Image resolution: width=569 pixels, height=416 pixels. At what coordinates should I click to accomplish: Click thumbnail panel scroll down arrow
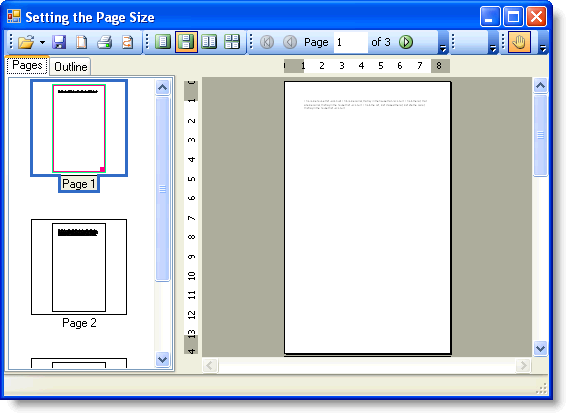[163, 359]
